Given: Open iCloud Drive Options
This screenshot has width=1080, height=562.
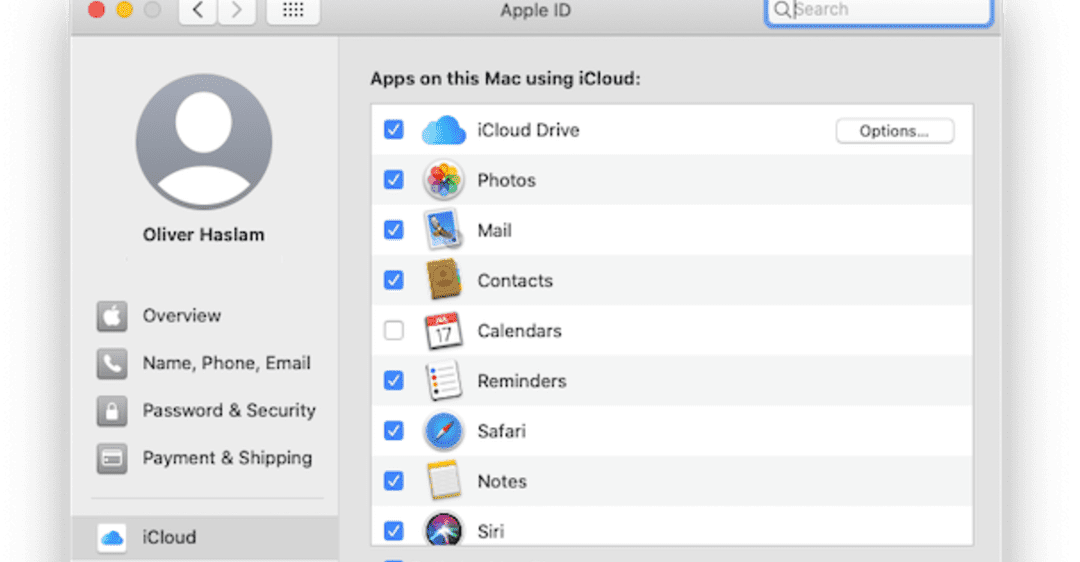Looking at the screenshot, I should coord(895,131).
